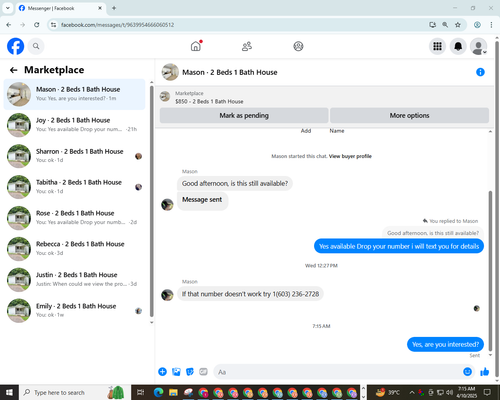Open the account profile avatar menu
The image size is (500, 400).
click(479, 46)
